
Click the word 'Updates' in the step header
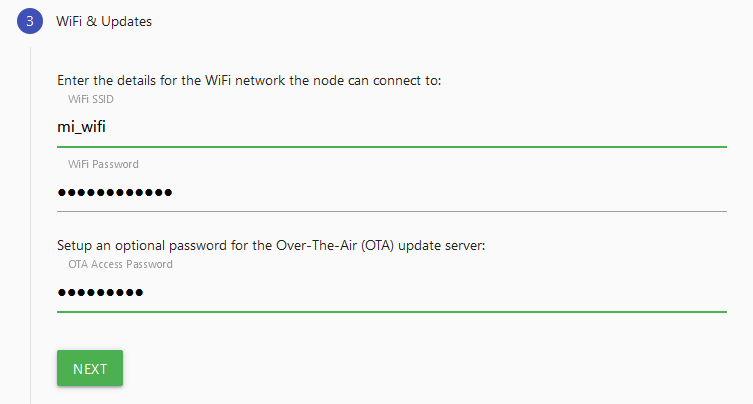coord(125,21)
